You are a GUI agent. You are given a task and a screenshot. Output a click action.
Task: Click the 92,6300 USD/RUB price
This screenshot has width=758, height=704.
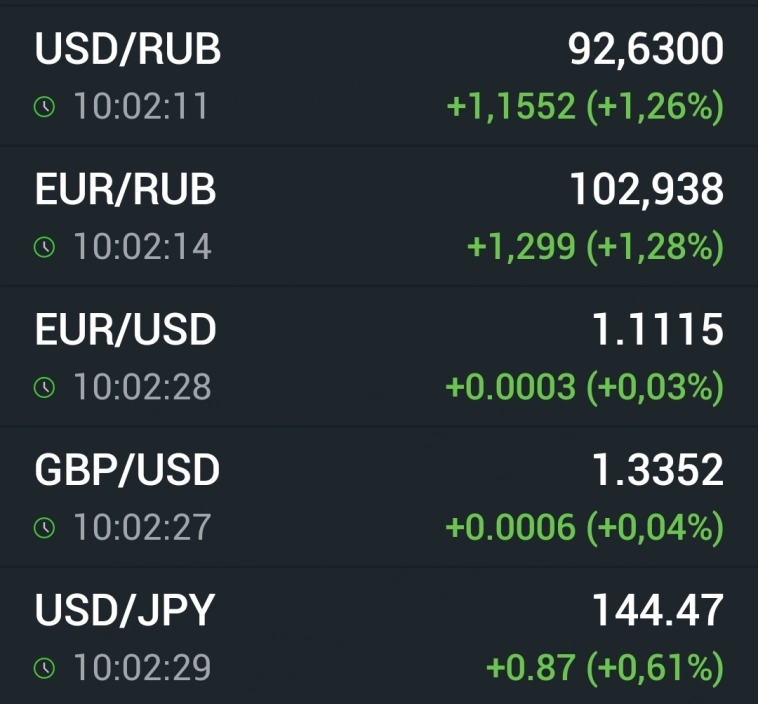pos(645,49)
